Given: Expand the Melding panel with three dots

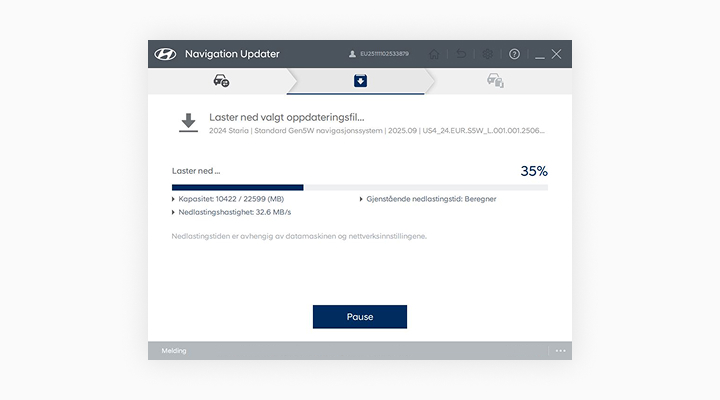Looking at the screenshot, I should [560, 351].
